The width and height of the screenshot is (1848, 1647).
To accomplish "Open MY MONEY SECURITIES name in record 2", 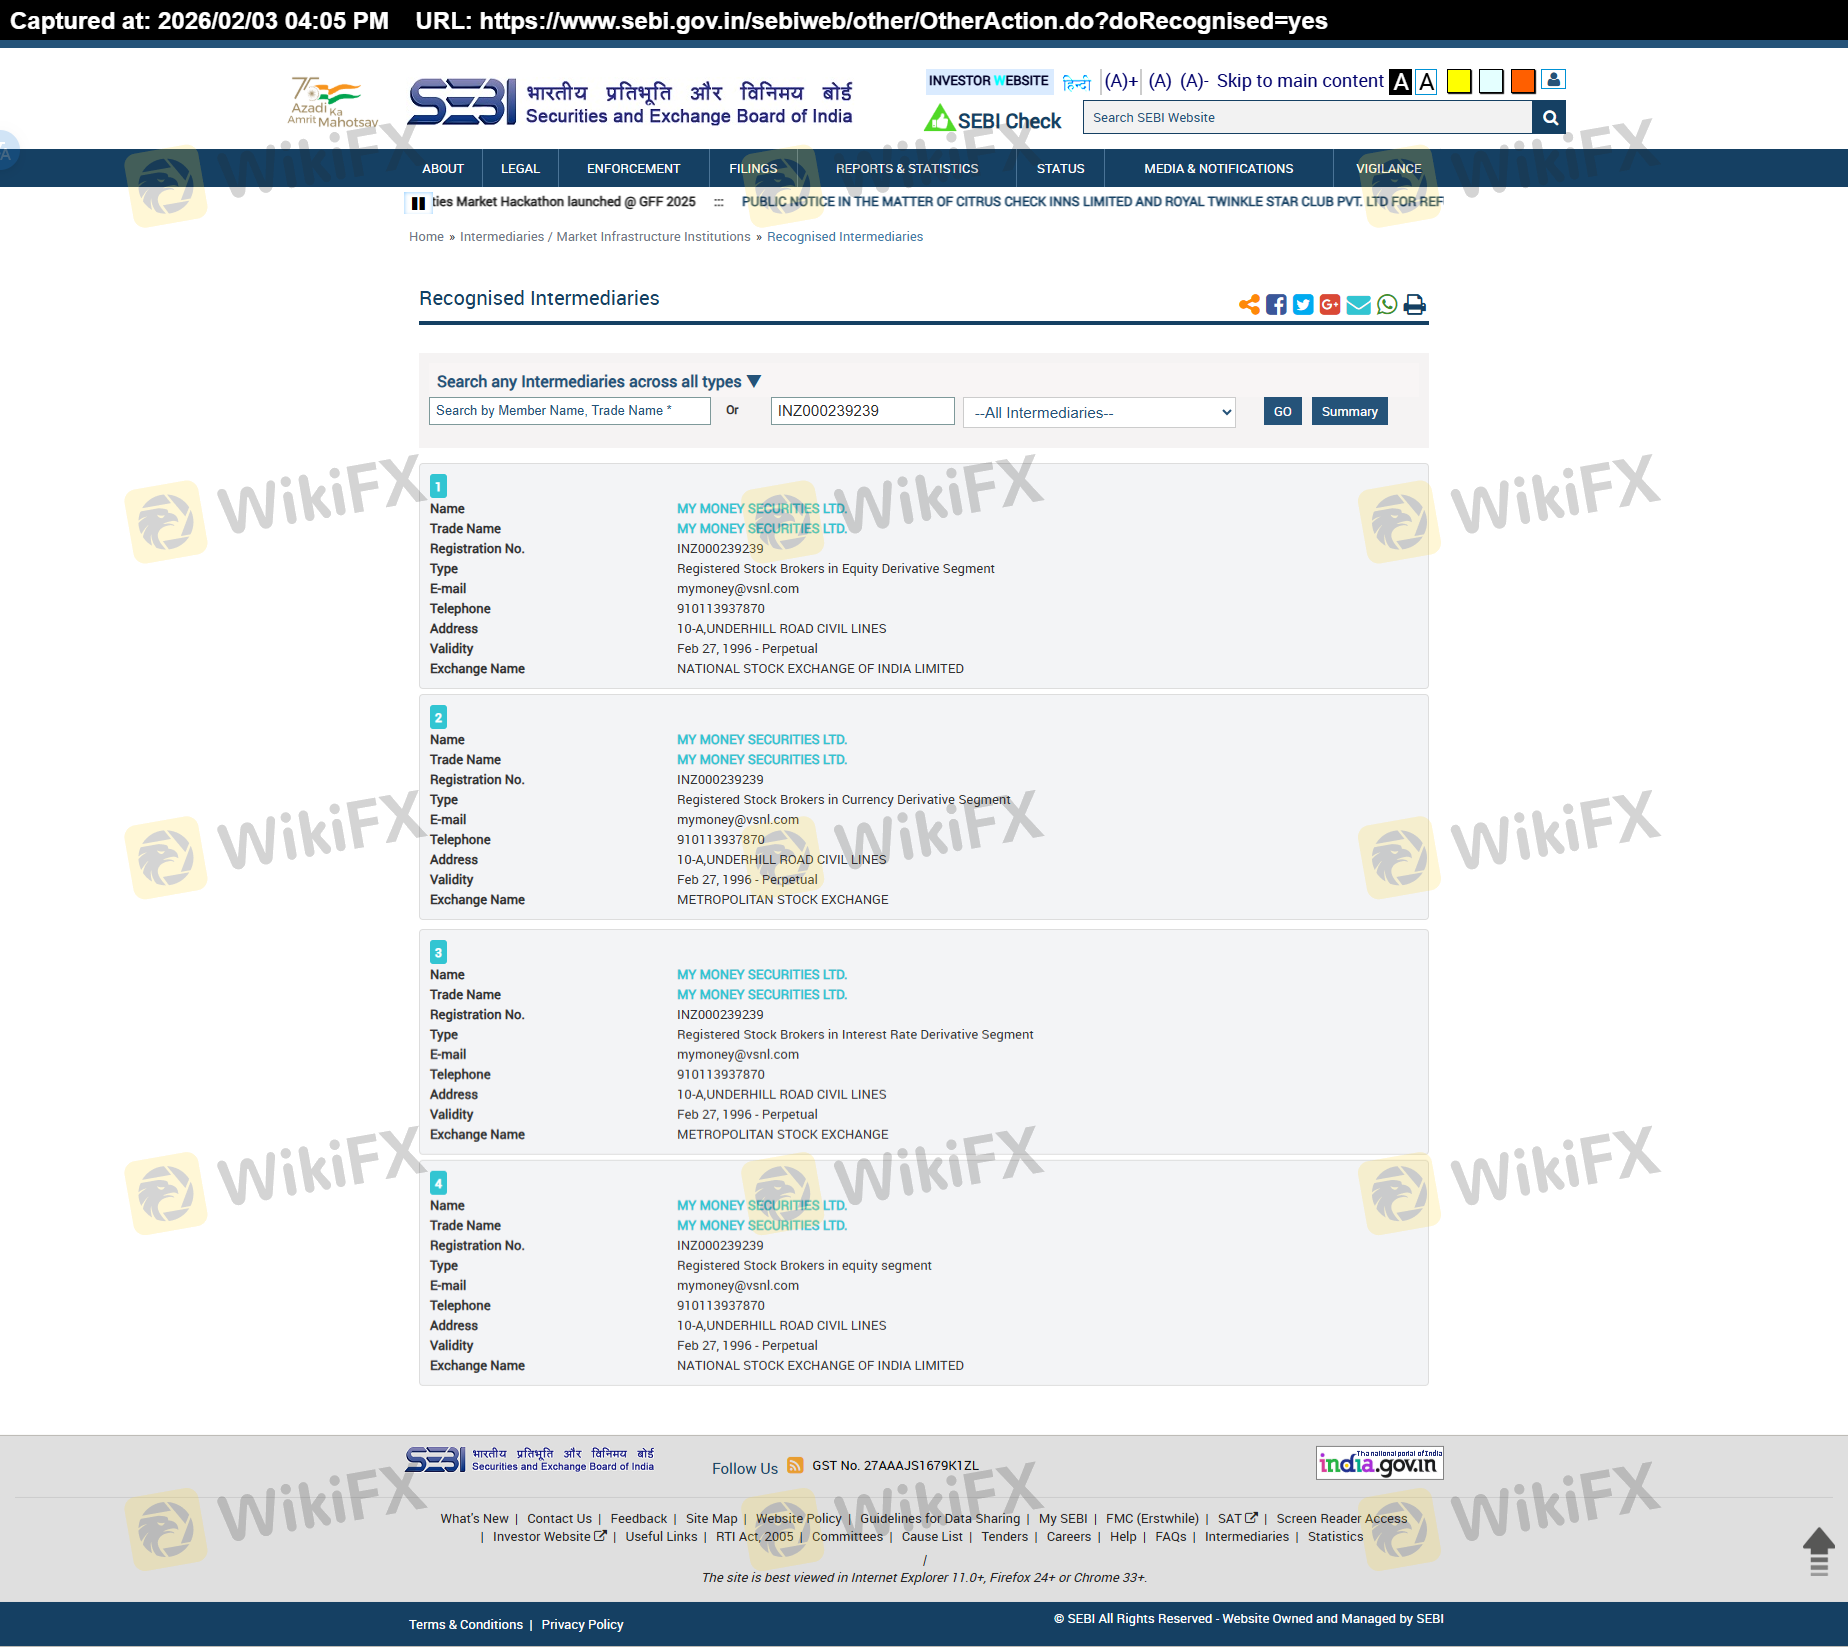I will click(x=762, y=740).
